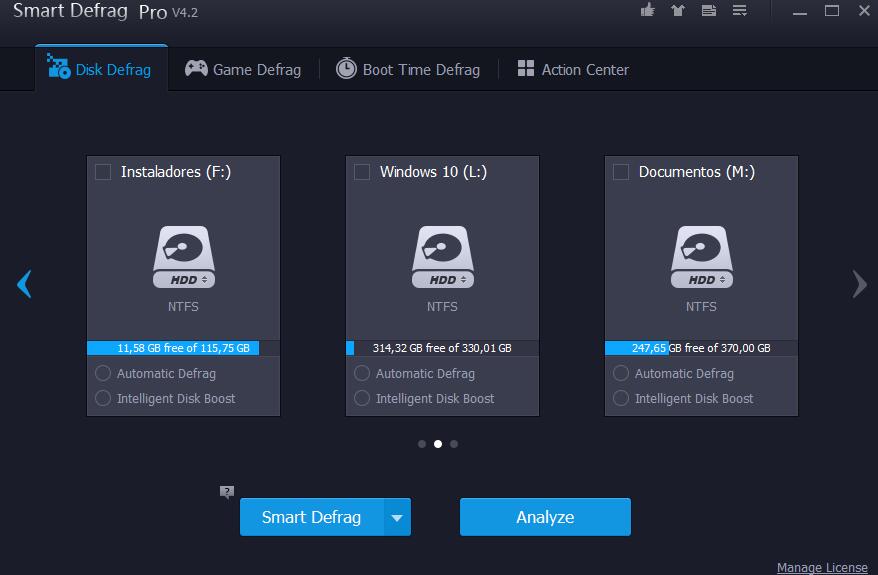Click the thumbs-up like icon

pos(648,10)
